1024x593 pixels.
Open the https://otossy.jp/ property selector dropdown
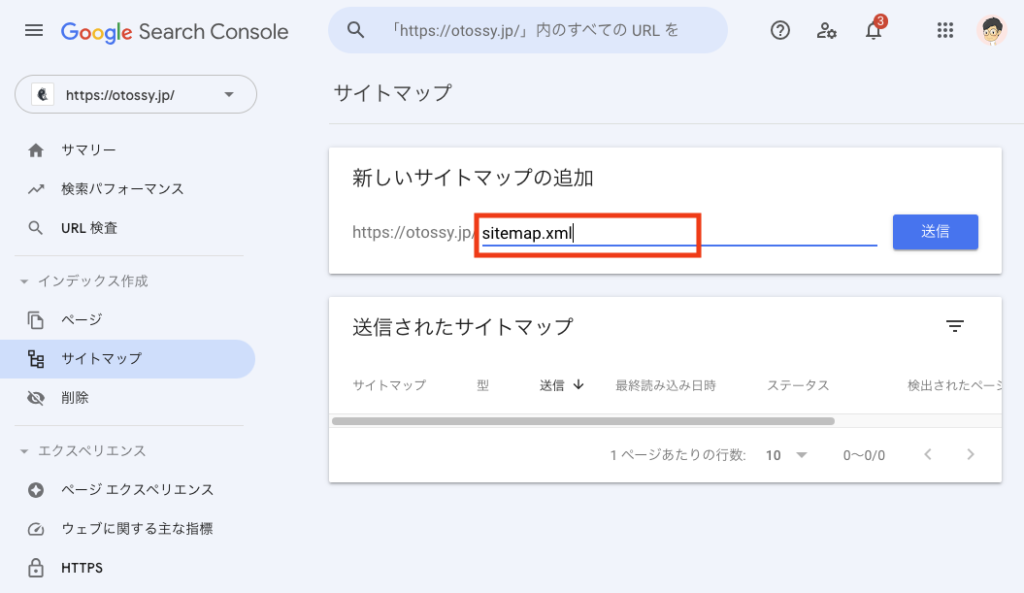[x=136, y=95]
